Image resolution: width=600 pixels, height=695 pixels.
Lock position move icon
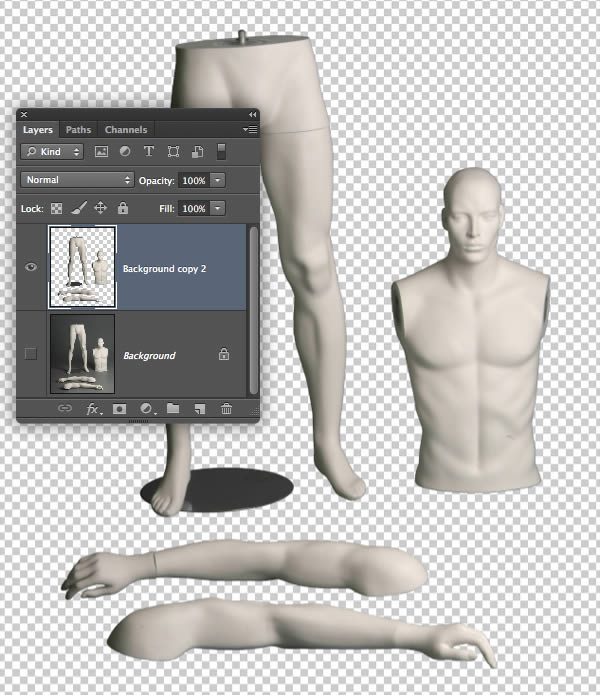coord(101,208)
